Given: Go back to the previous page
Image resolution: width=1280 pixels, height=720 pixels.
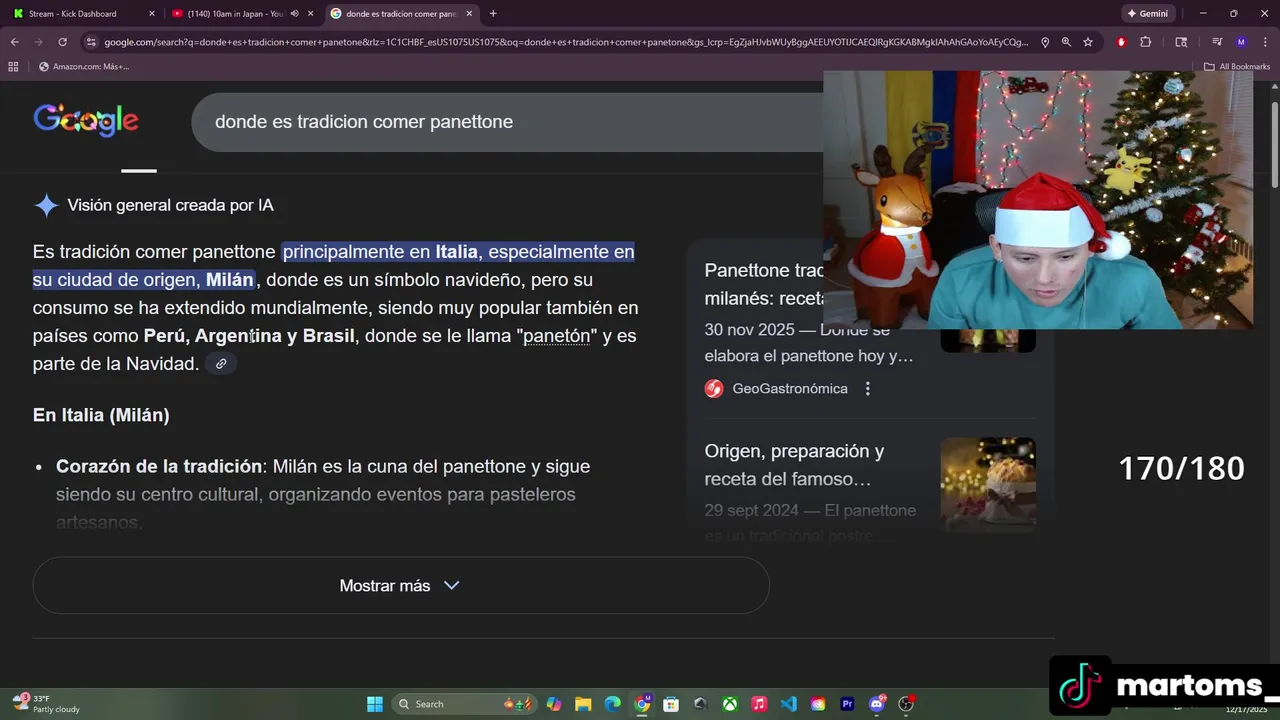Looking at the screenshot, I should coord(14,42).
